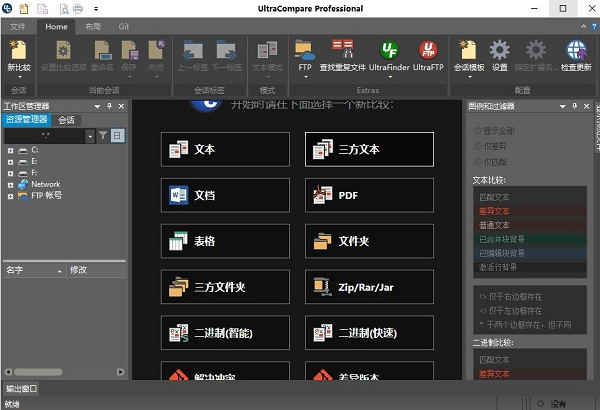
Task: Click the UltraCompare logo in title bar
Action: (x=7, y=8)
